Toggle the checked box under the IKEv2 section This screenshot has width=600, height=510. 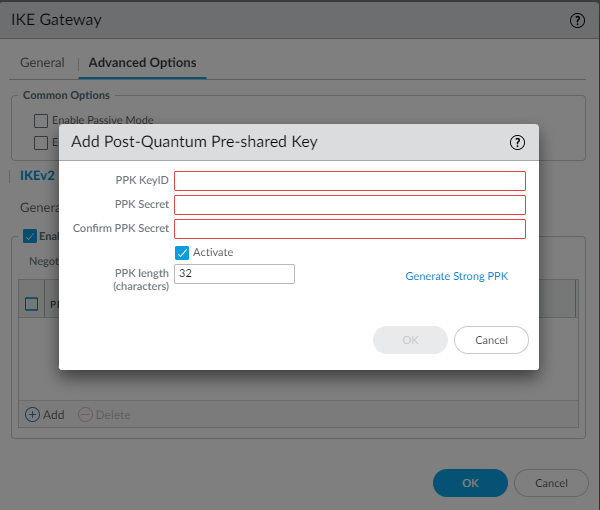(30, 237)
